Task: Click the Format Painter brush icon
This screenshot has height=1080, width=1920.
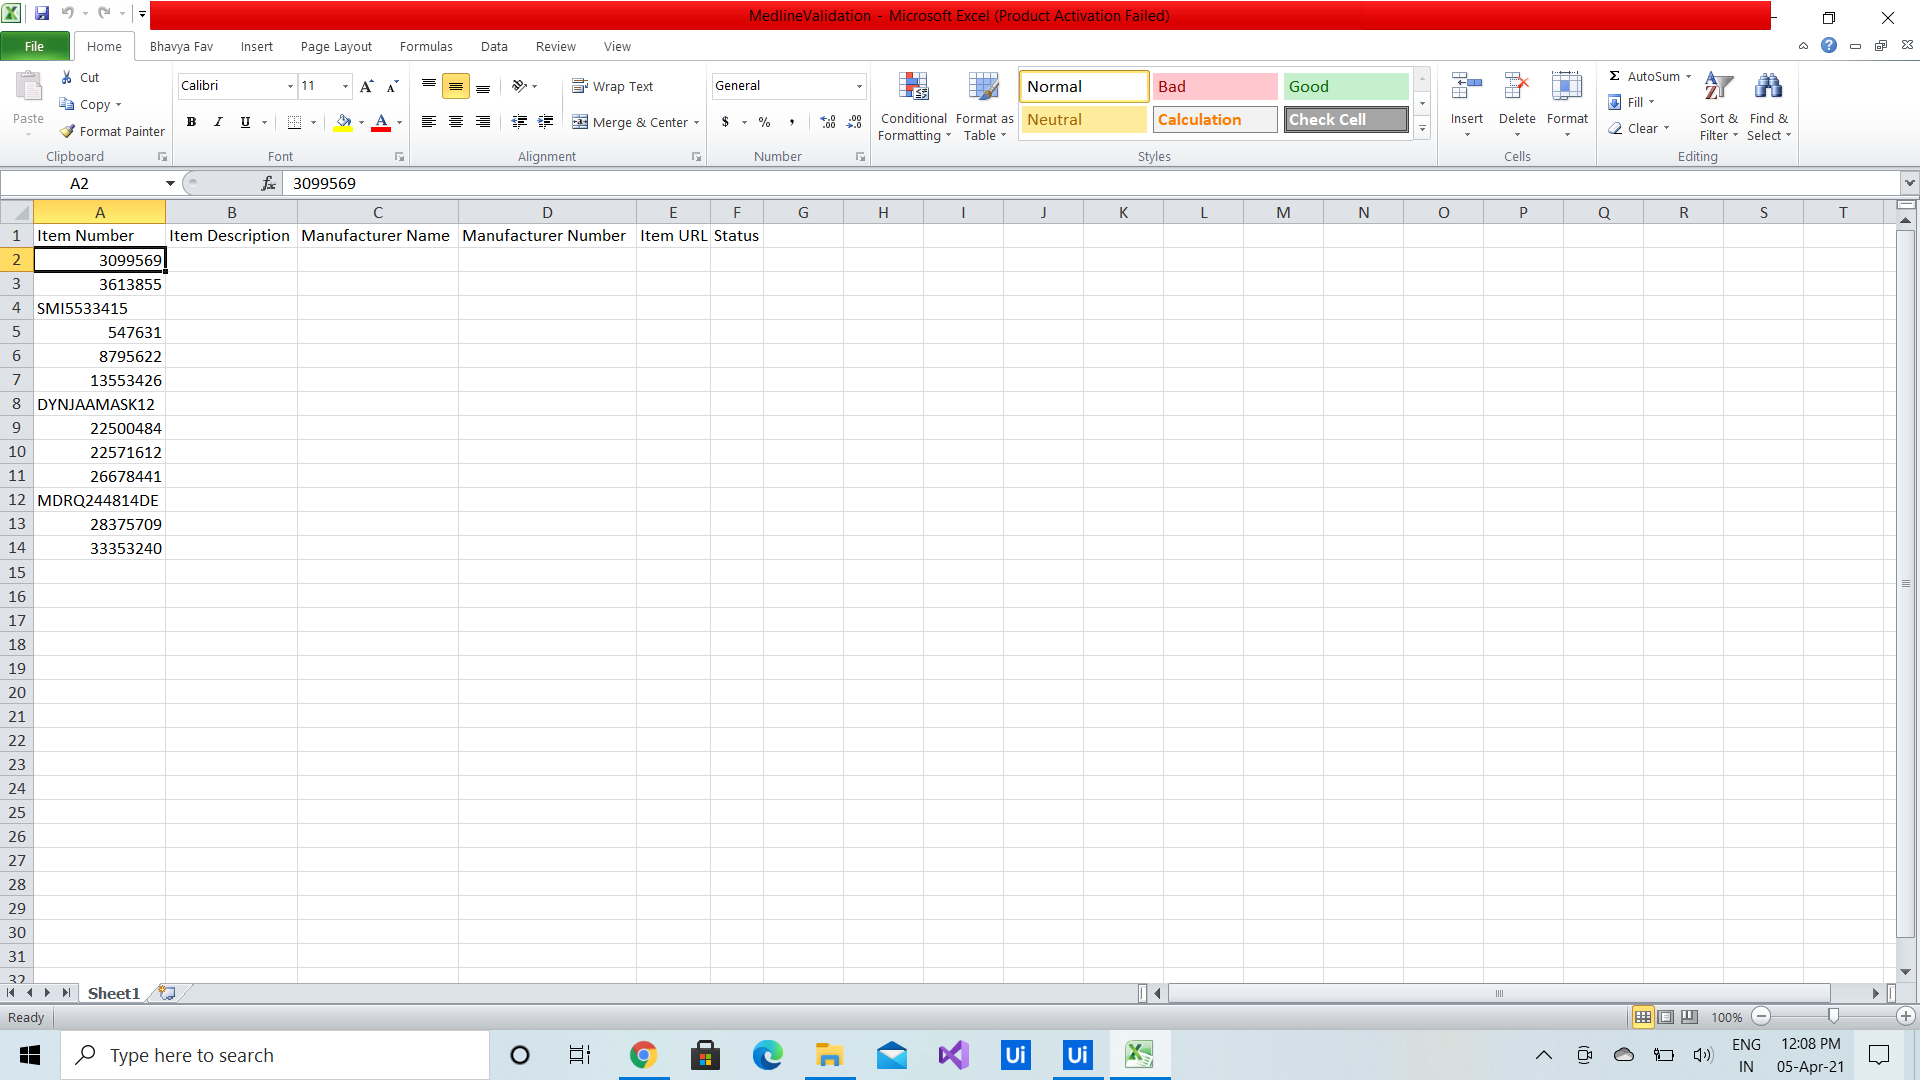Action: (x=67, y=131)
